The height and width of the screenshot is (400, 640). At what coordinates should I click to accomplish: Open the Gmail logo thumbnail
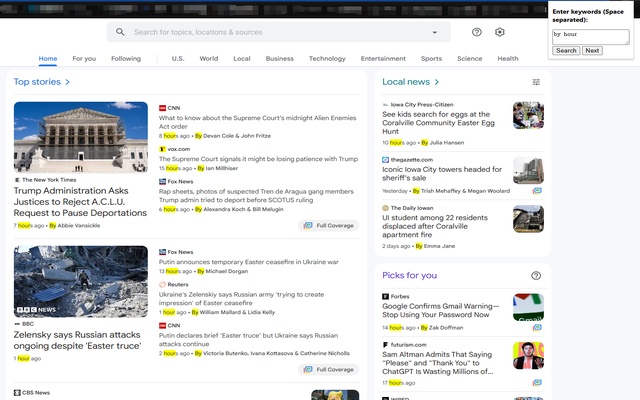click(528, 307)
